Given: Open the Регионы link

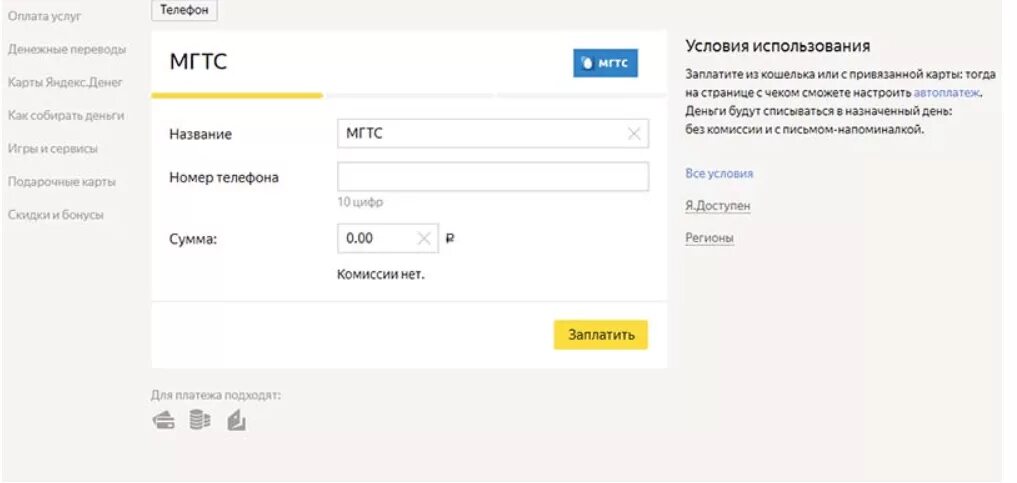Looking at the screenshot, I should (x=710, y=238).
